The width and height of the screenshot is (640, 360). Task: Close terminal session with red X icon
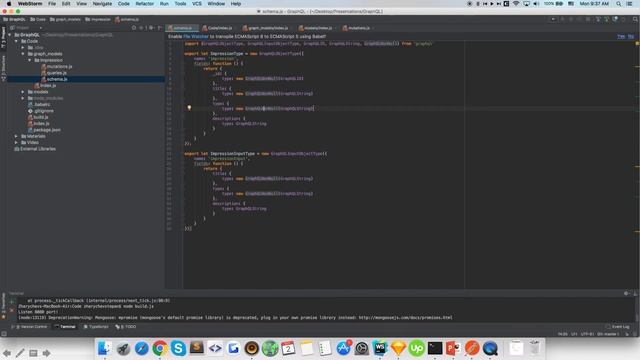(12, 310)
